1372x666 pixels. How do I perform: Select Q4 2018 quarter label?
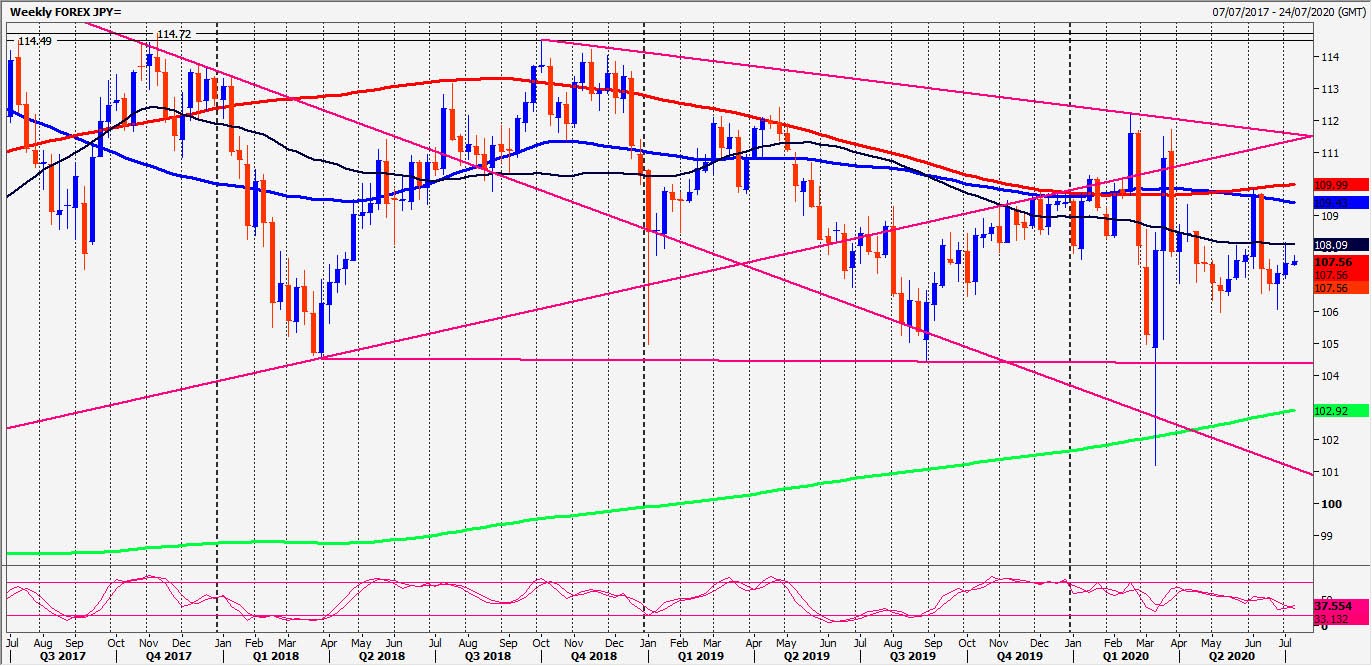tap(588, 658)
